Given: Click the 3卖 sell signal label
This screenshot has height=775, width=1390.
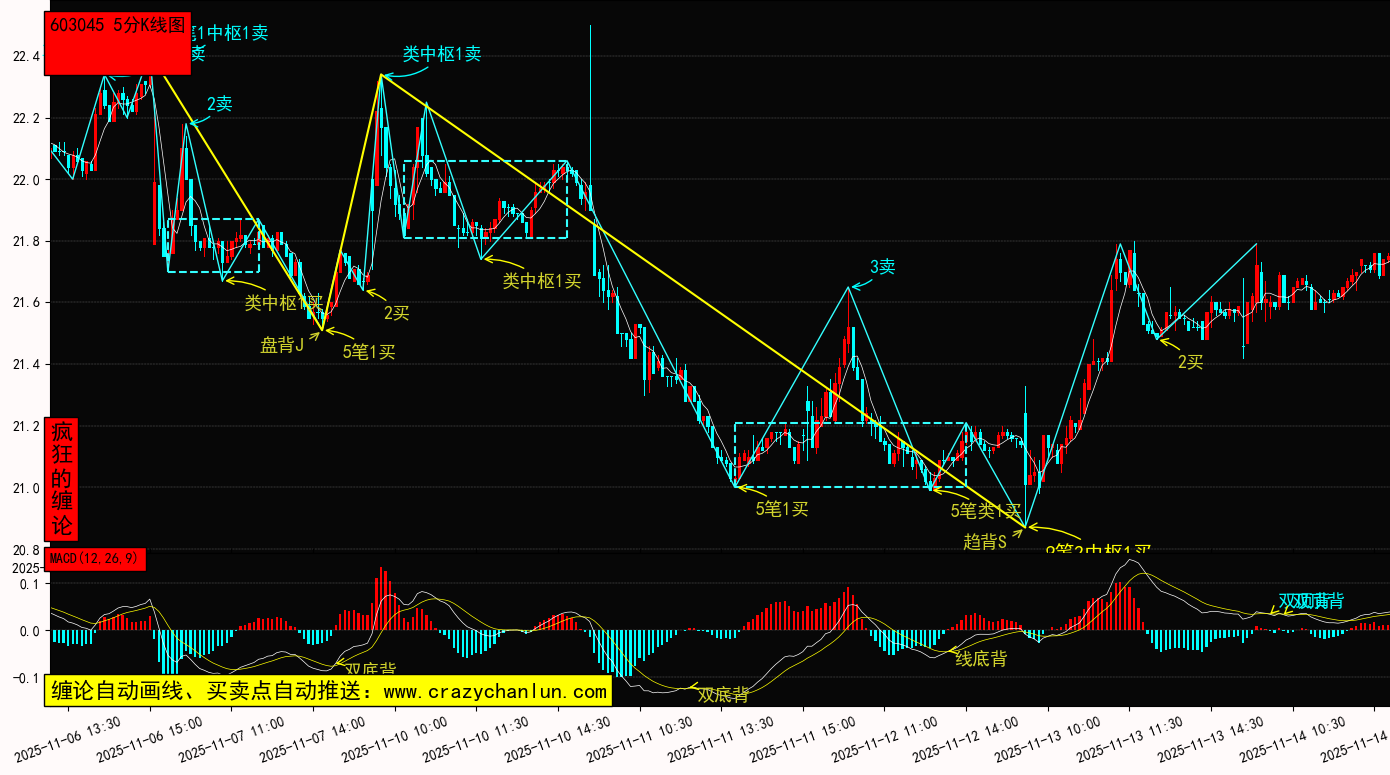Looking at the screenshot, I should tap(882, 266).
